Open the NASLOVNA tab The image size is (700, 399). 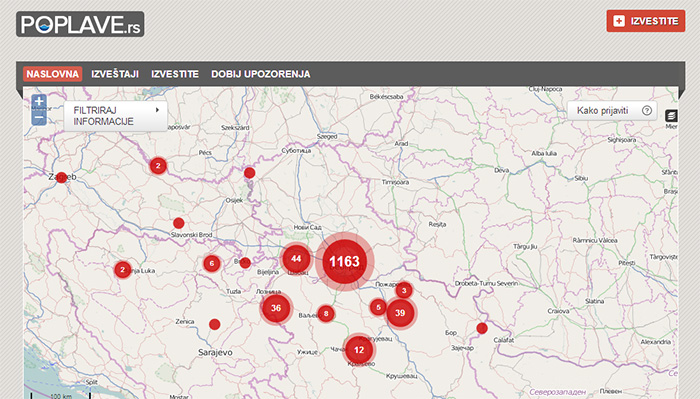pos(52,74)
